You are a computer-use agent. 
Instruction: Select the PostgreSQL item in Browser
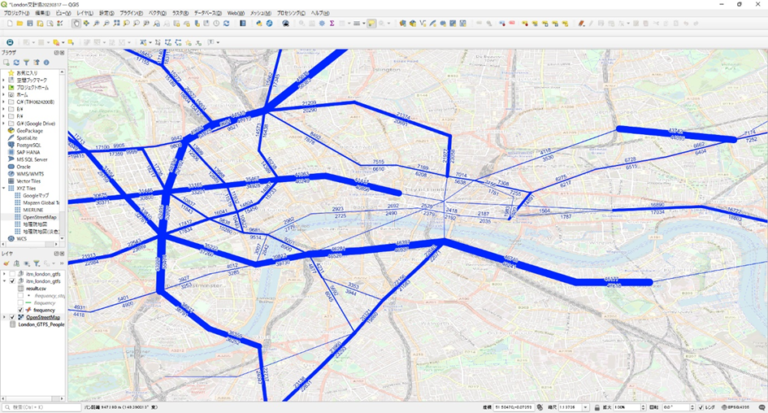point(27,145)
